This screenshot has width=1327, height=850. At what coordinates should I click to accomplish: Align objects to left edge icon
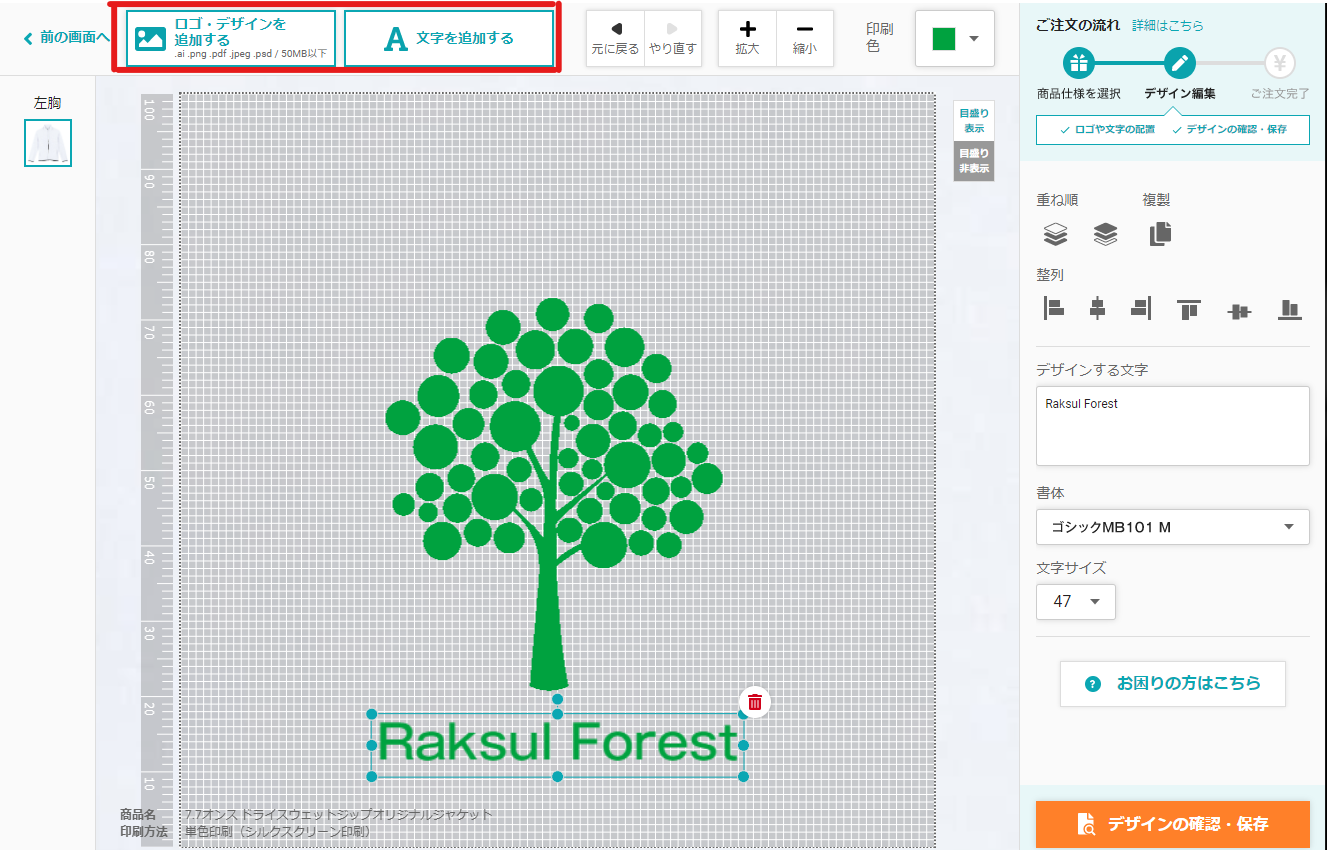tap(1054, 309)
